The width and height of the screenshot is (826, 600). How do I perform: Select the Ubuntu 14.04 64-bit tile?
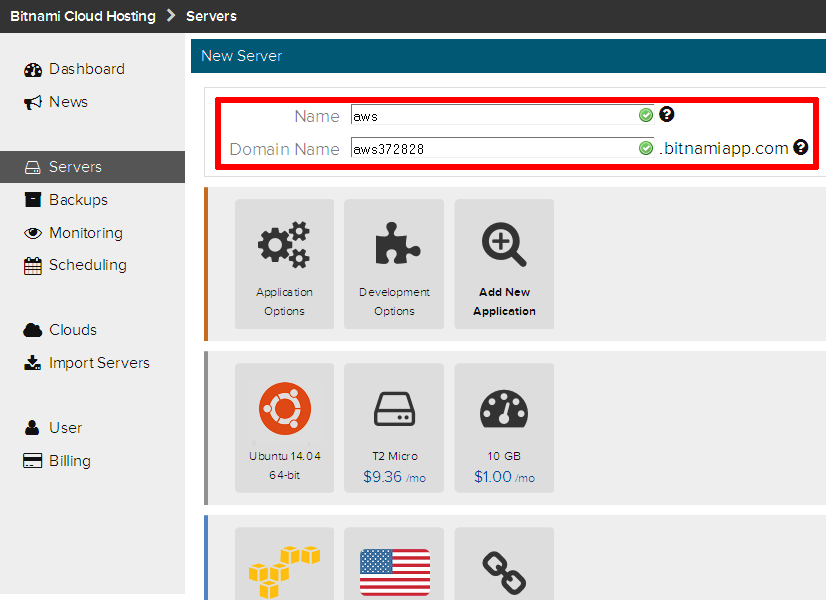tap(284, 428)
